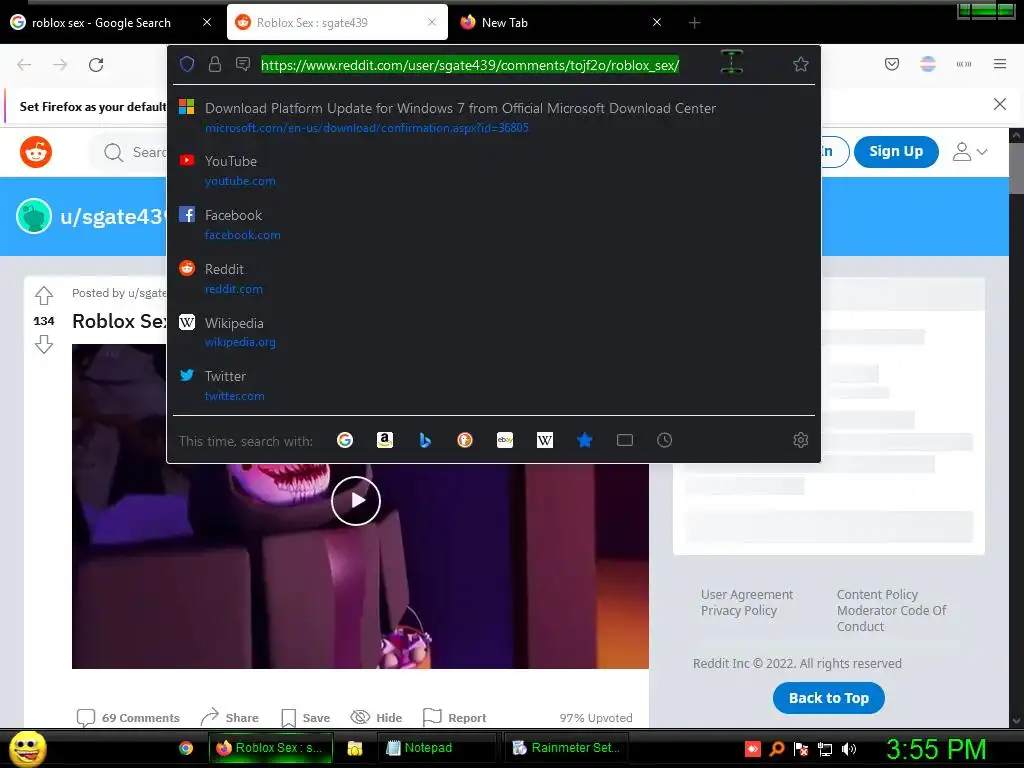
Task: Bookmark this page with the star icon
Action: point(801,64)
